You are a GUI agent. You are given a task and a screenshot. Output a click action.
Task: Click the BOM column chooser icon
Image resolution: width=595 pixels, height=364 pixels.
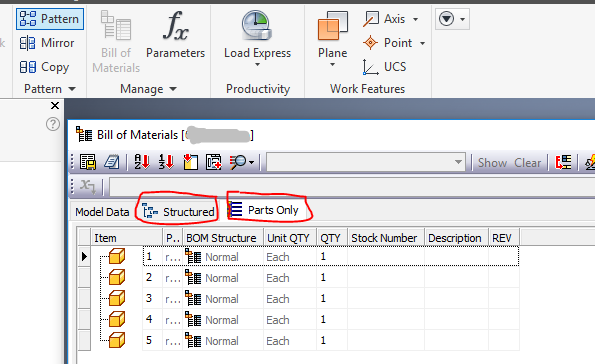pyautogui.click(x=214, y=162)
